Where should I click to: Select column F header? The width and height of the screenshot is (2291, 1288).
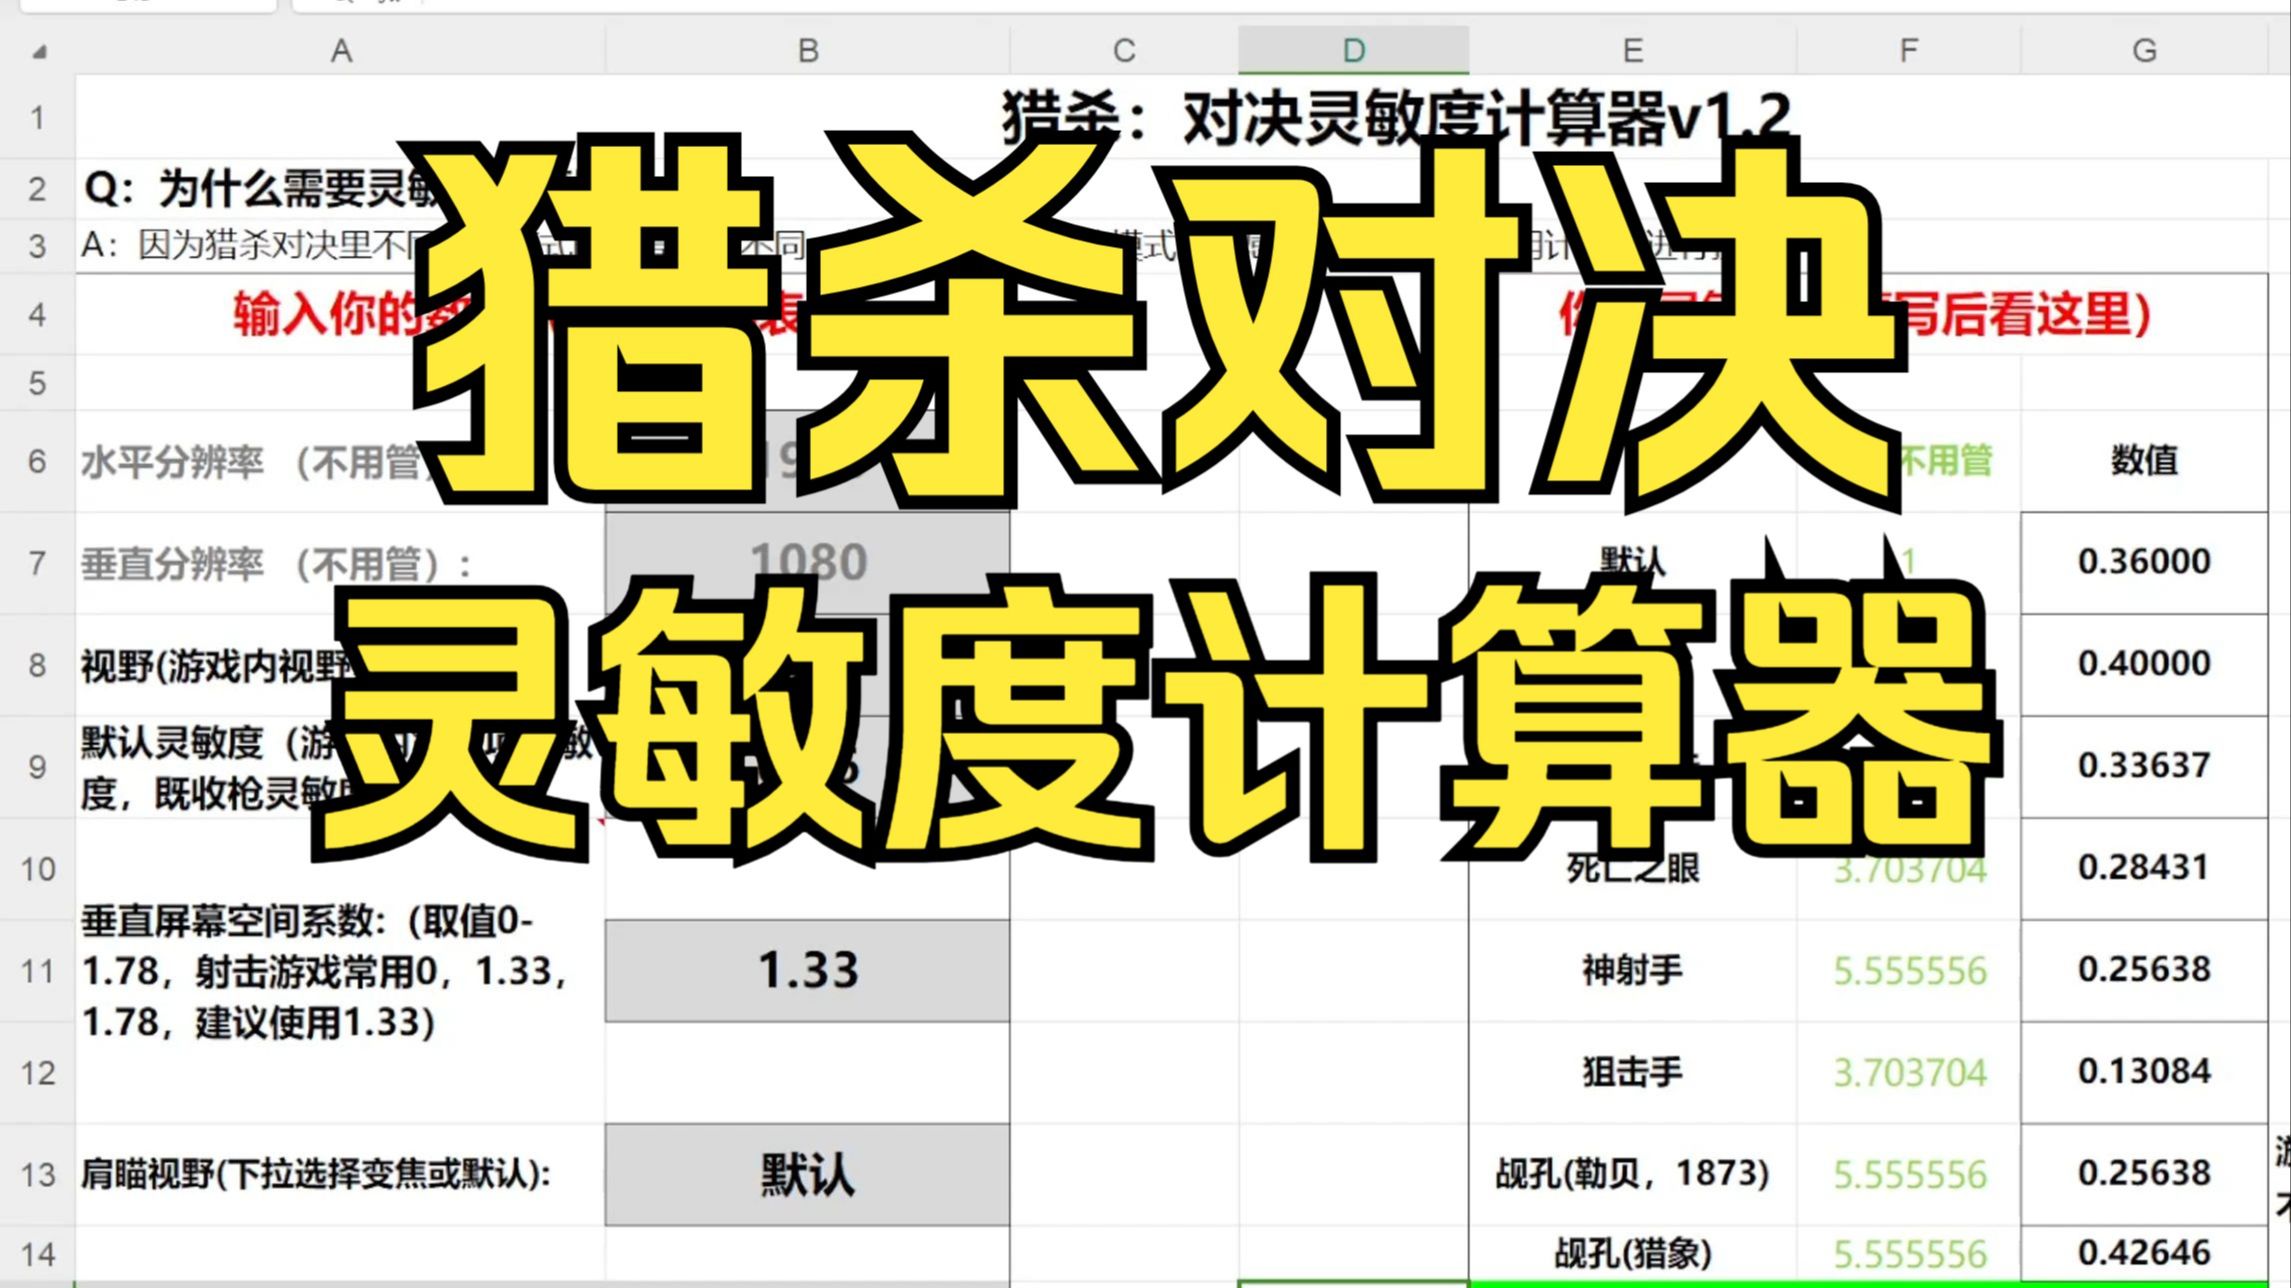[1909, 50]
